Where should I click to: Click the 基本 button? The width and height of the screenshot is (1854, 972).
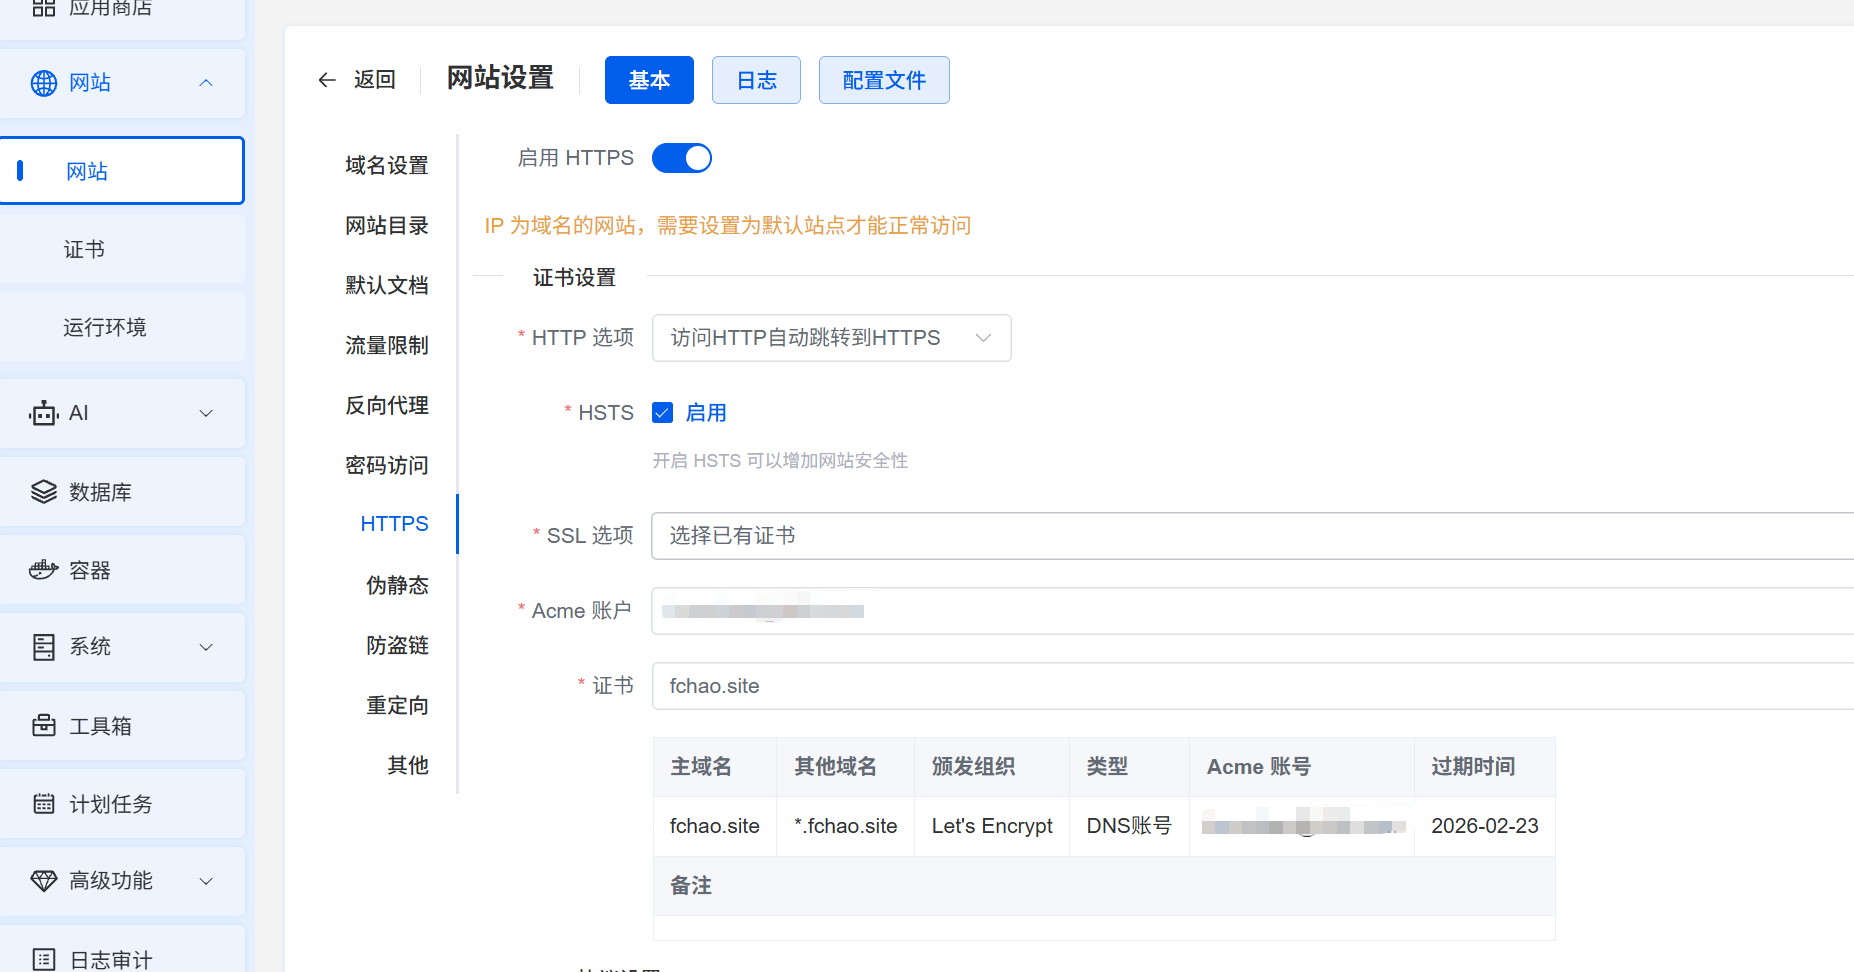pos(649,80)
